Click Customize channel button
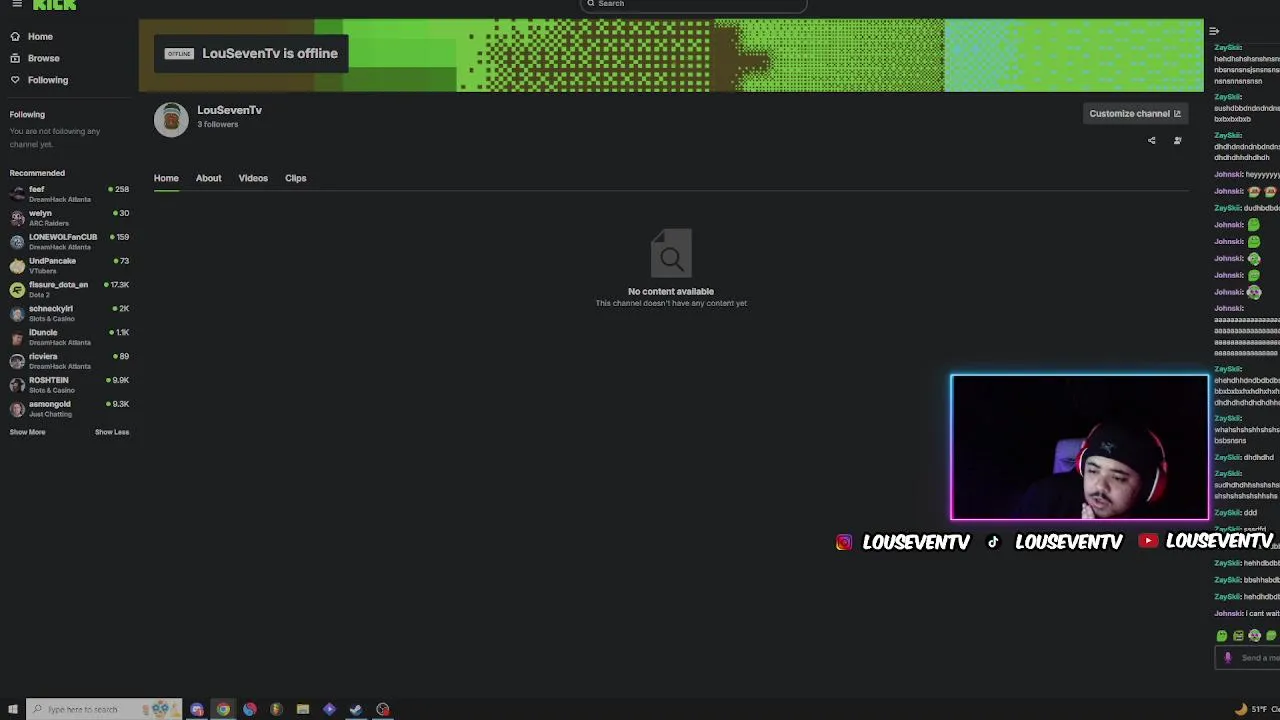This screenshot has height=720, width=1280. (x=1135, y=114)
